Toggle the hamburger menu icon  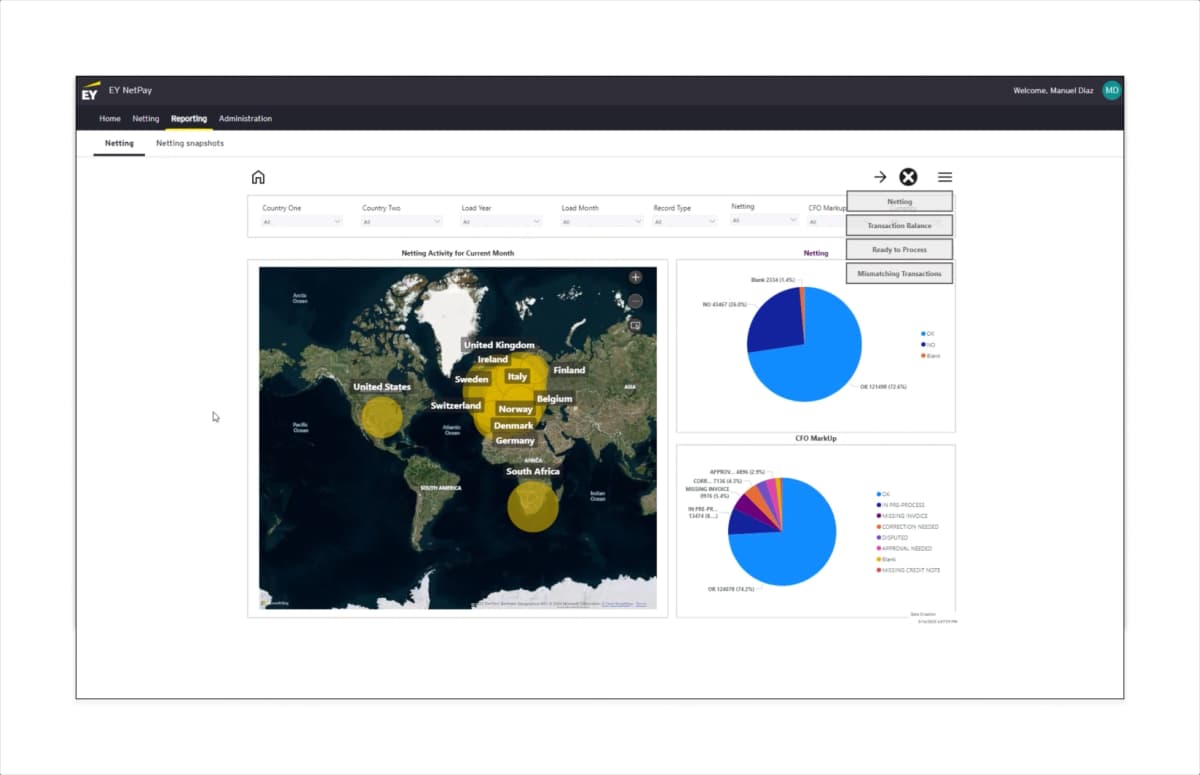coord(945,177)
